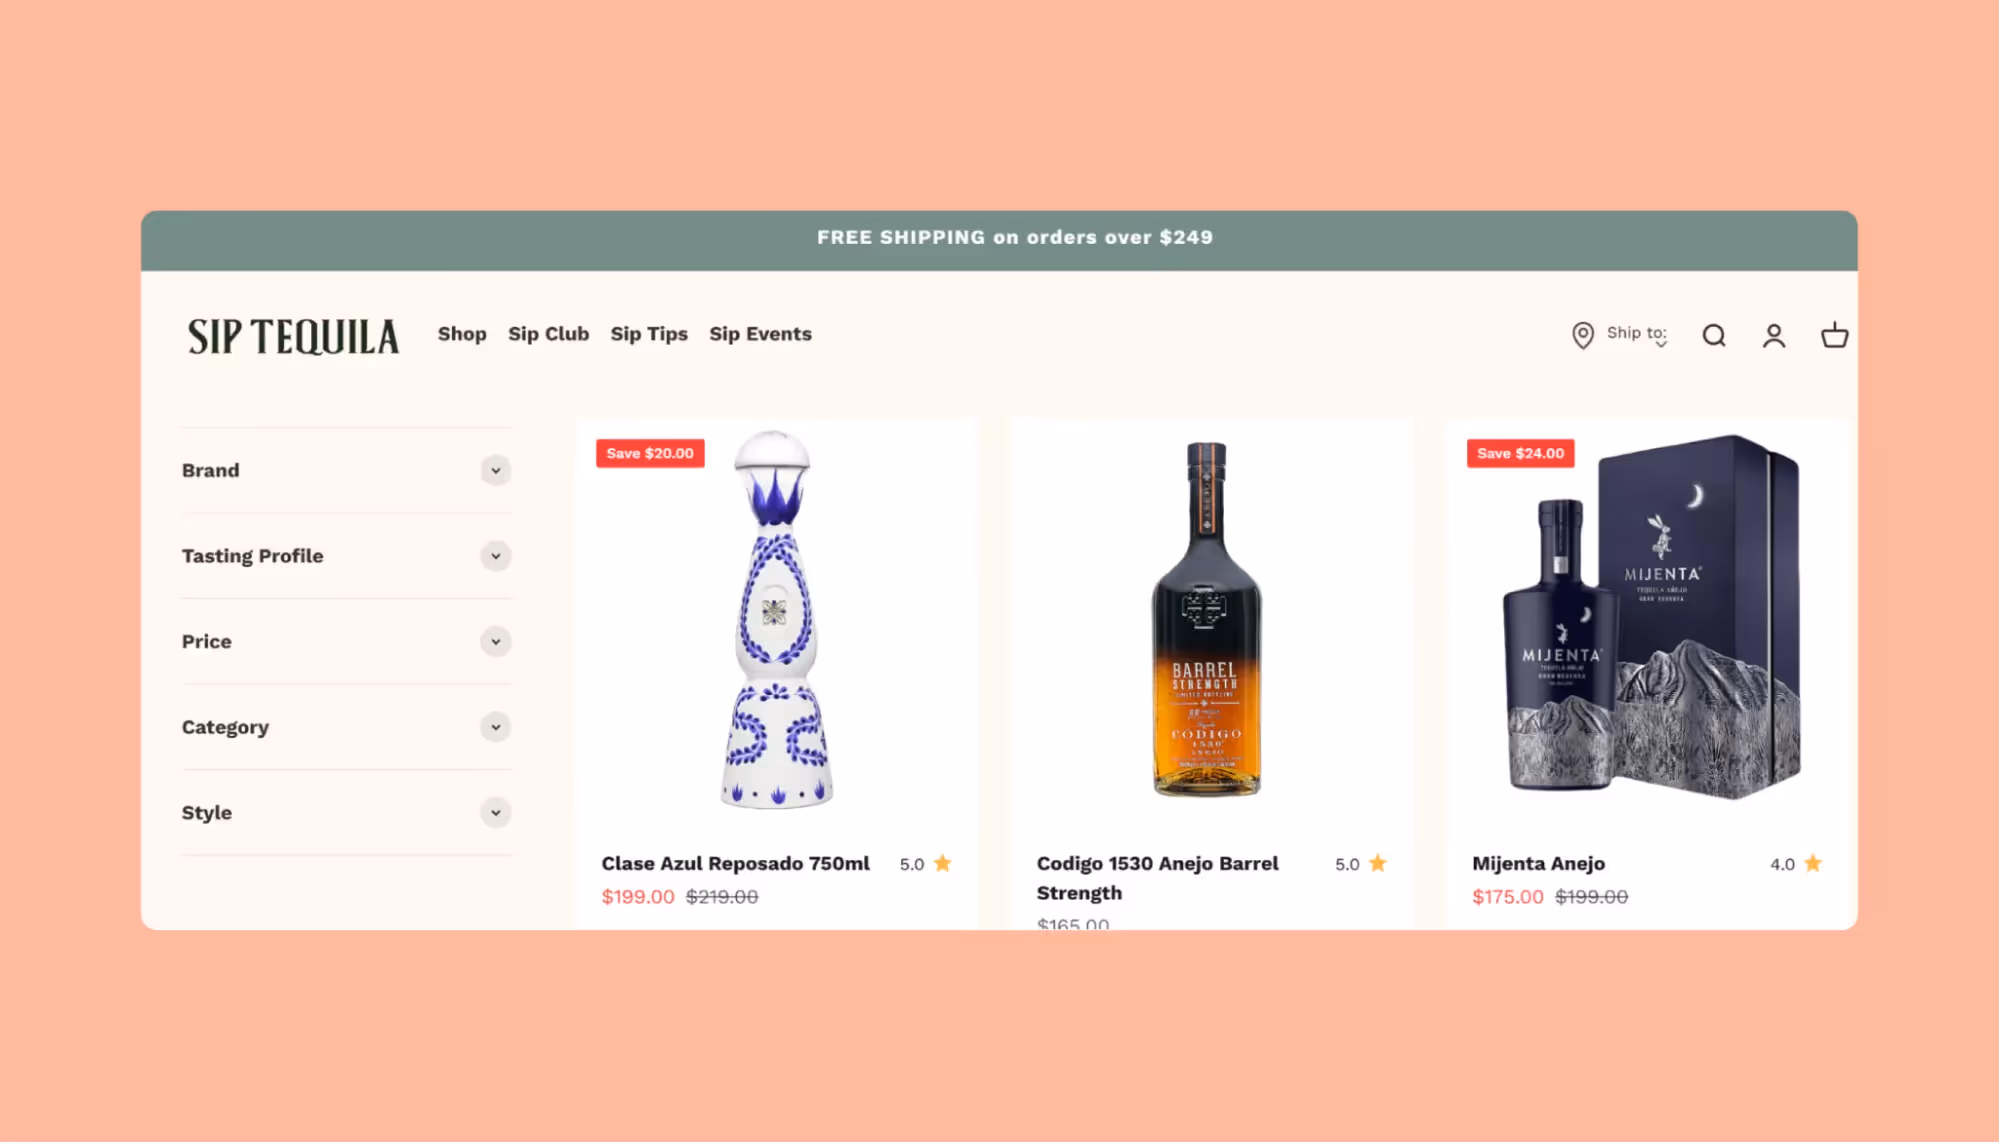
Task: Expand the Price filter section
Action: (x=346, y=641)
